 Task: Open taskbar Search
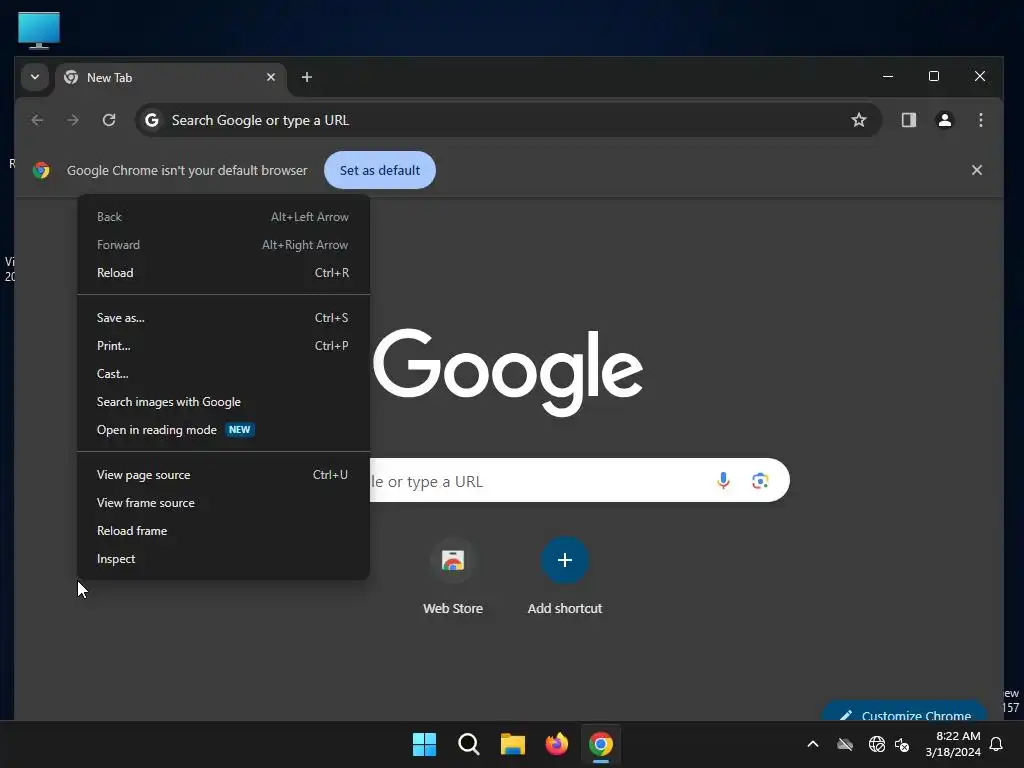468,744
